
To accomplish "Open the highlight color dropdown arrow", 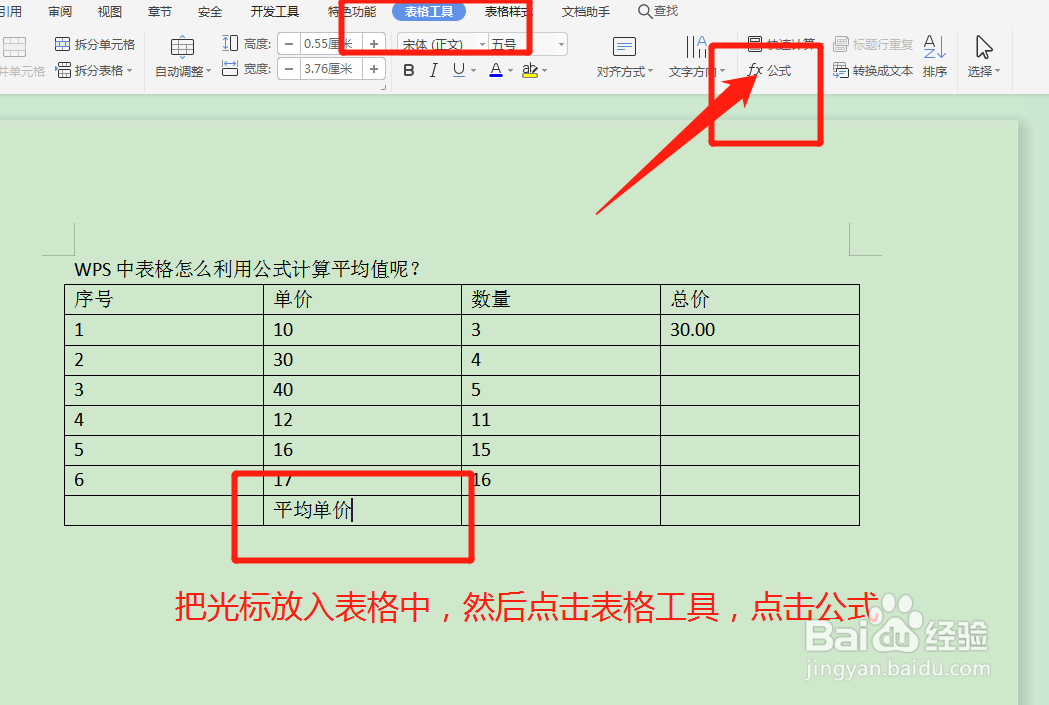I will point(545,70).
